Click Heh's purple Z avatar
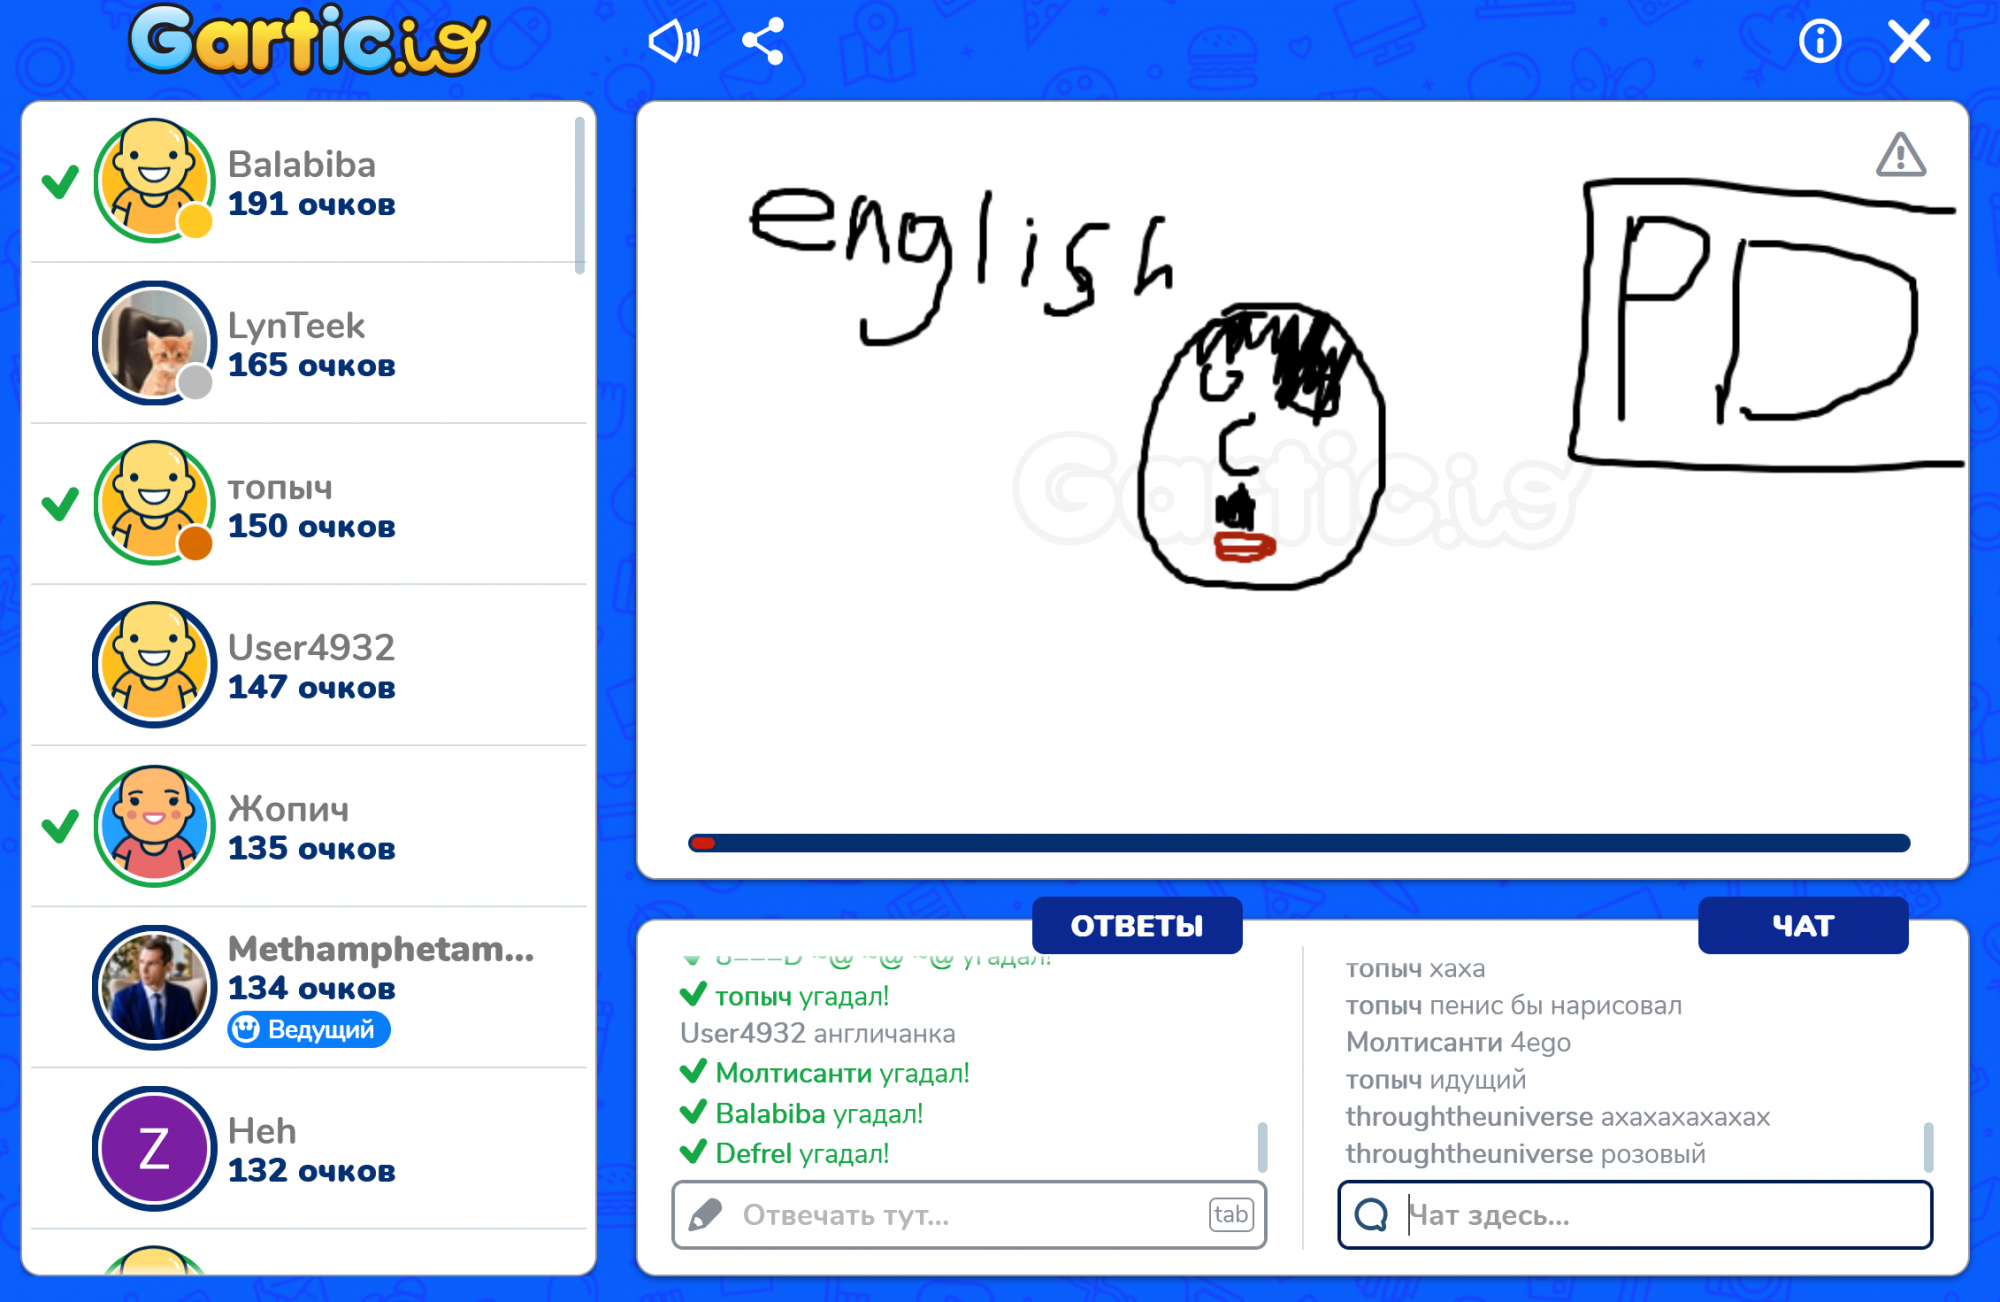Image resolution: width=2000 pixels, height=1302 pixels. pos(154,1148)
